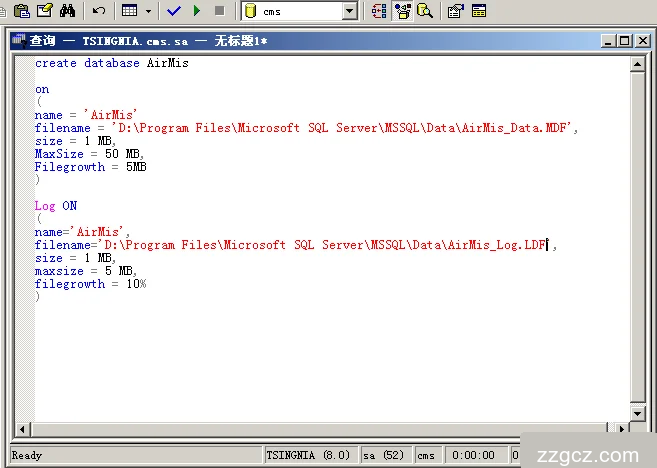Show the estimated execution plan icon
The image size is (657, 468).
[x=379, y=11]
